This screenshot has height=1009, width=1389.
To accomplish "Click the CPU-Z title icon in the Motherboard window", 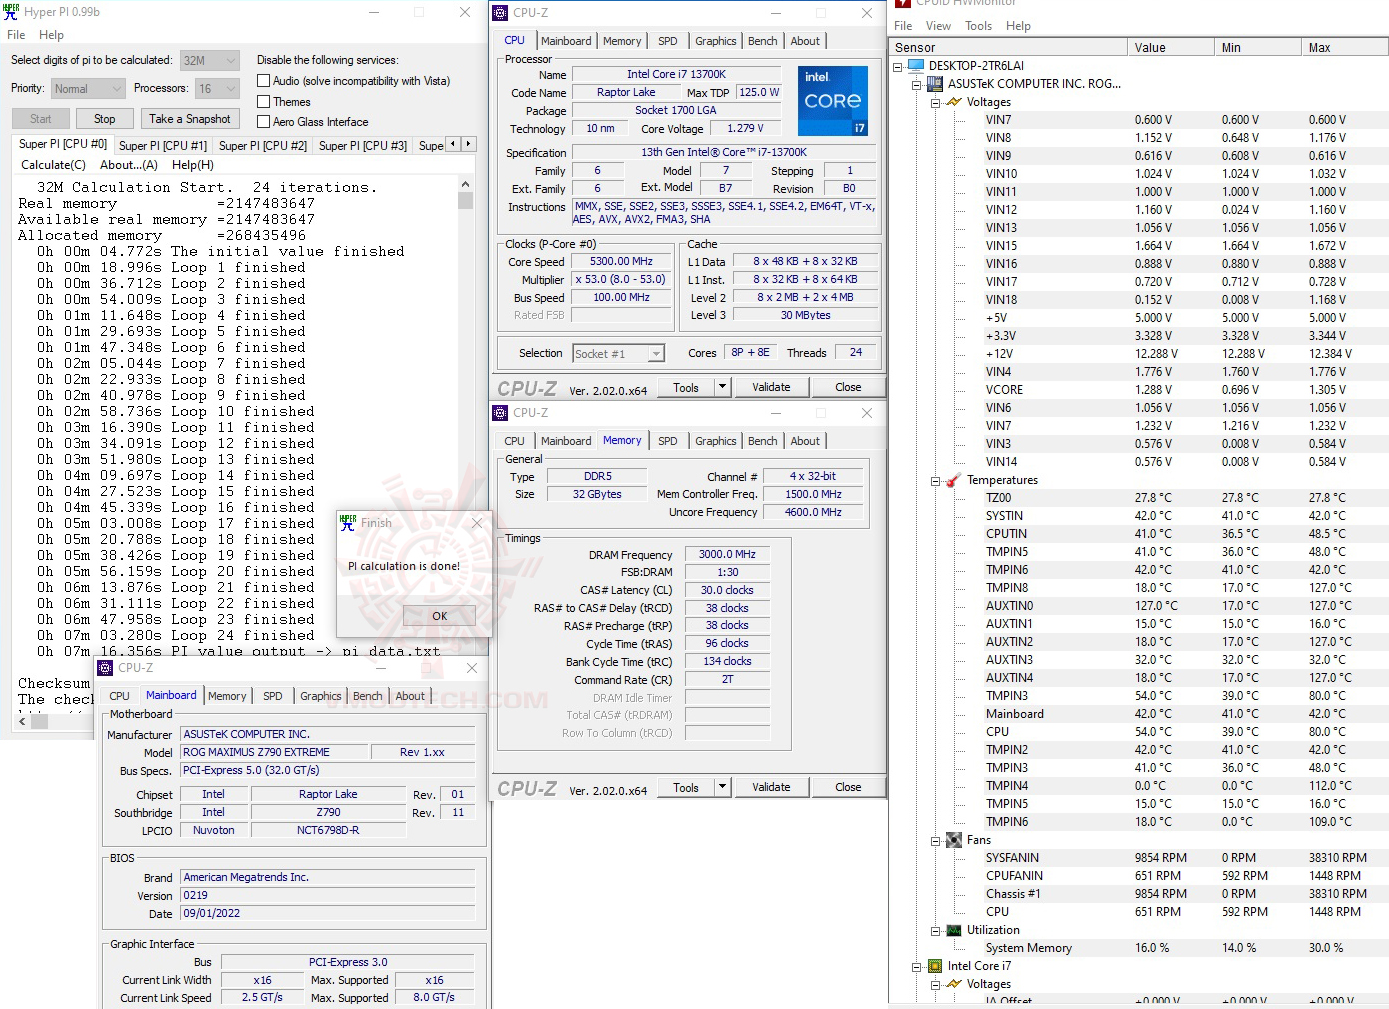I will coord(105,668).
